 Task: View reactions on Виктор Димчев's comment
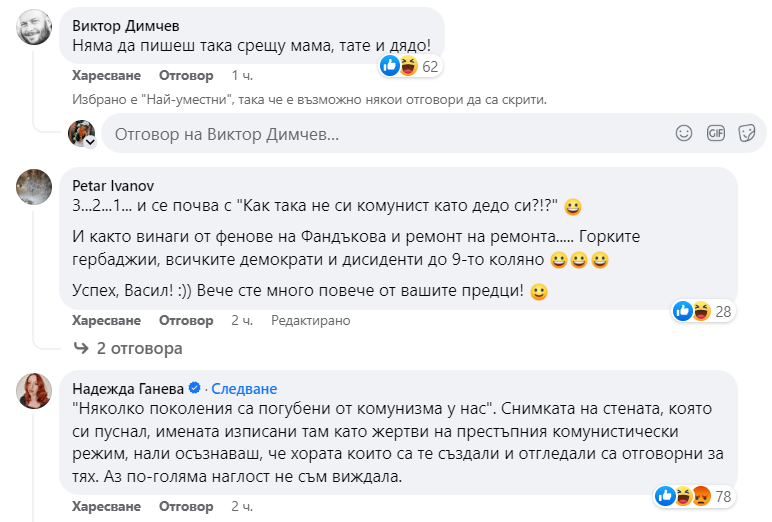(410, 67)
